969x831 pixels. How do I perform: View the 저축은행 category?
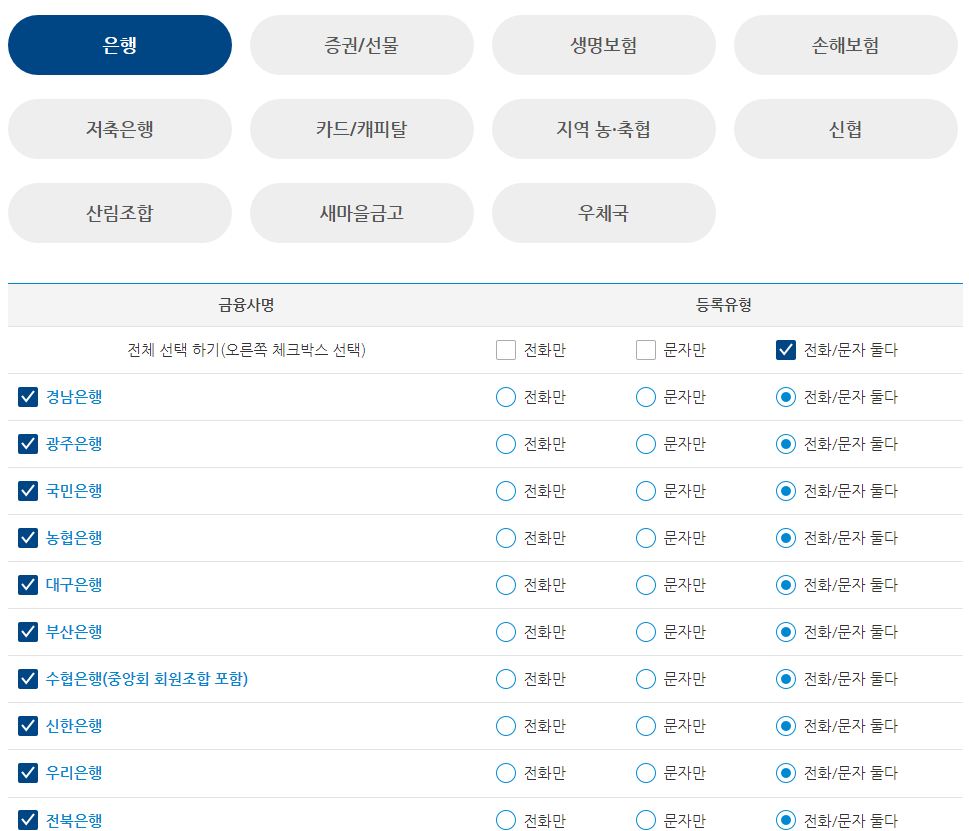[120, 128]
